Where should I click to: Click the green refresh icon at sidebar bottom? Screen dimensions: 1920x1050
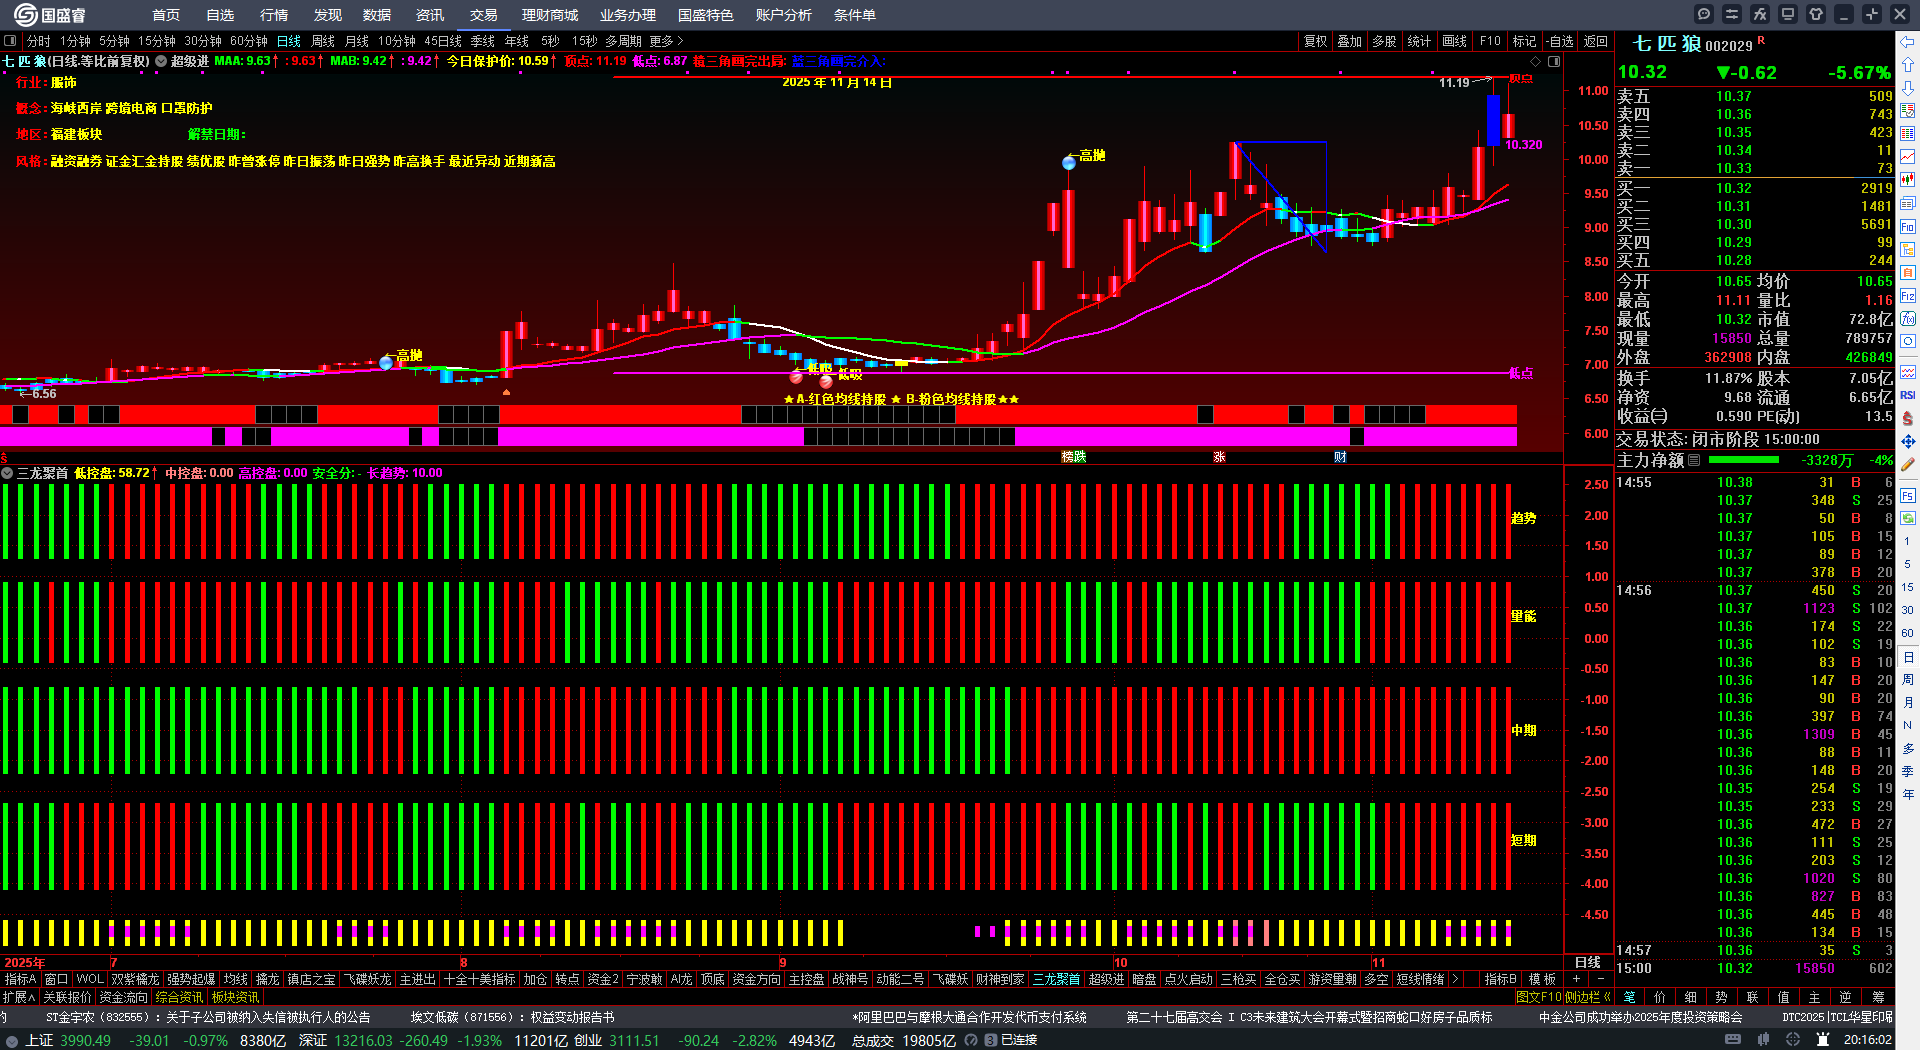1908,518
